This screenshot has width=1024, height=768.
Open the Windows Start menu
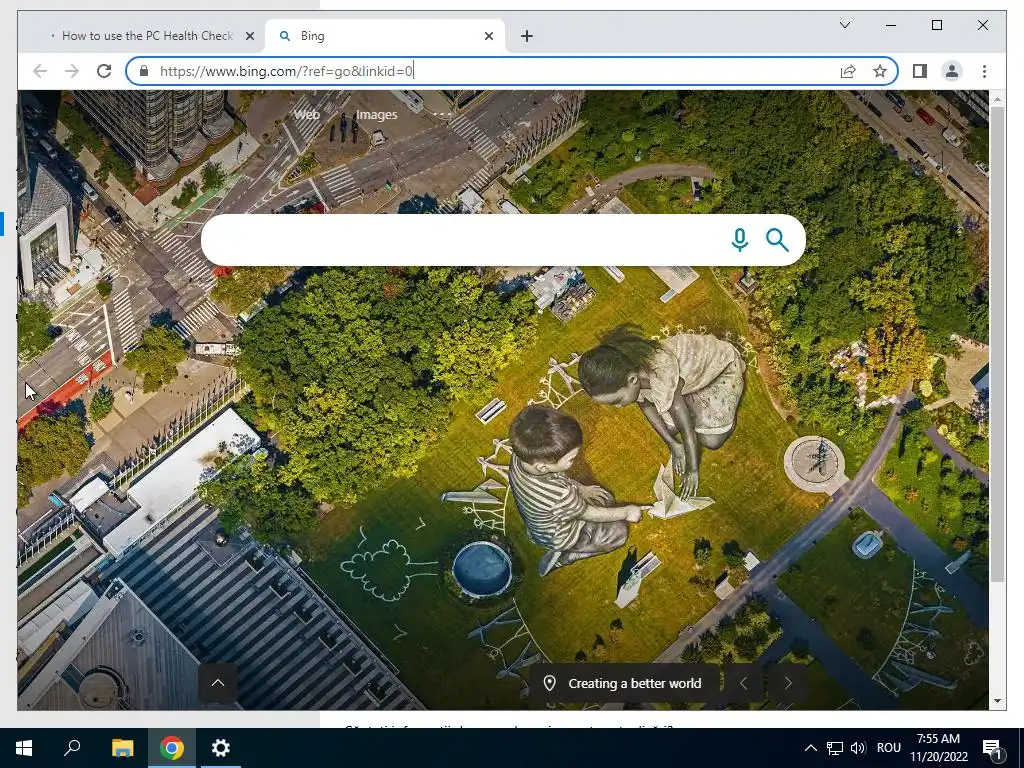pos(24,748)
